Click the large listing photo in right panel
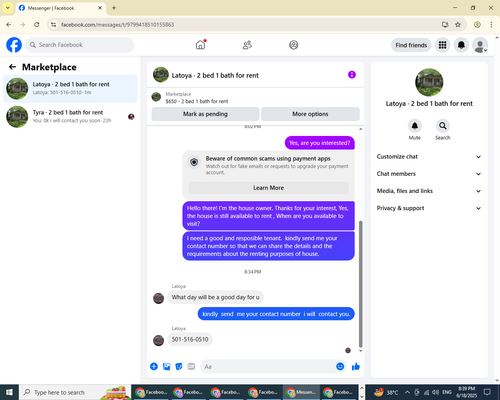 (429, 82)
